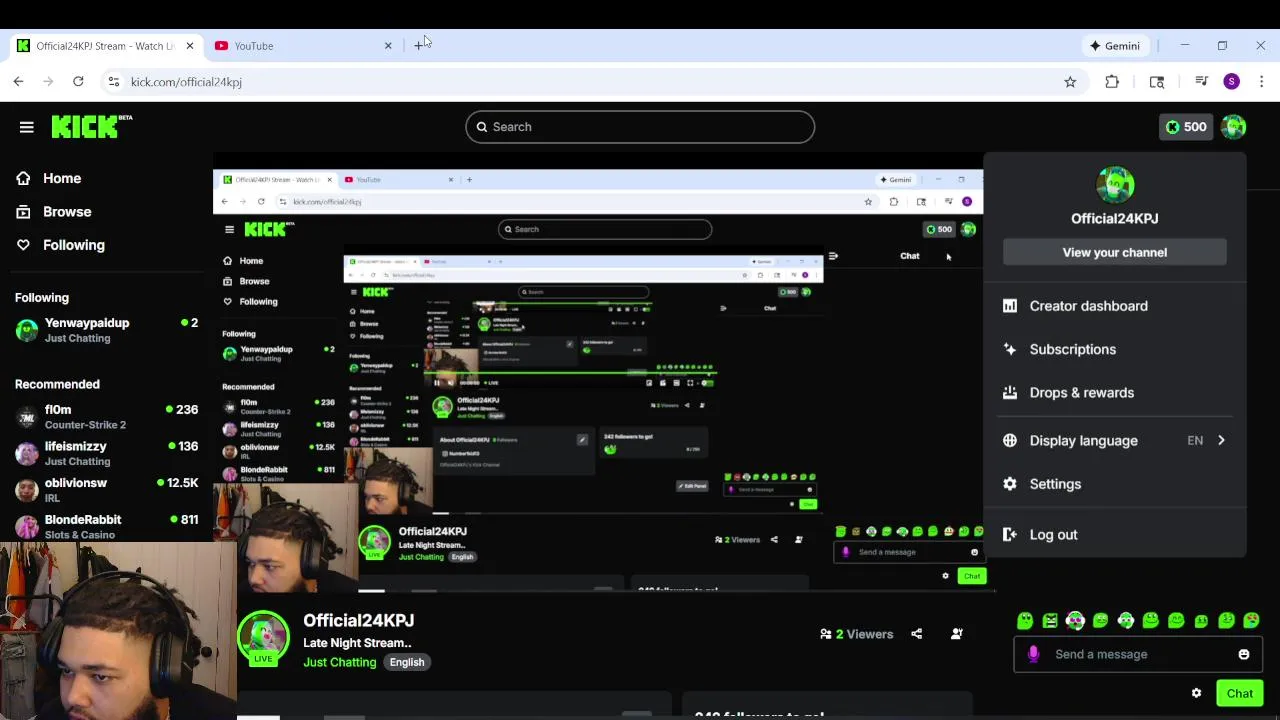Image resolution: width=1280 pixels, height=720 pixels.
Task: Click the Drops & rewards icon
Action: pyautogui.click(x=1010, y=393)
